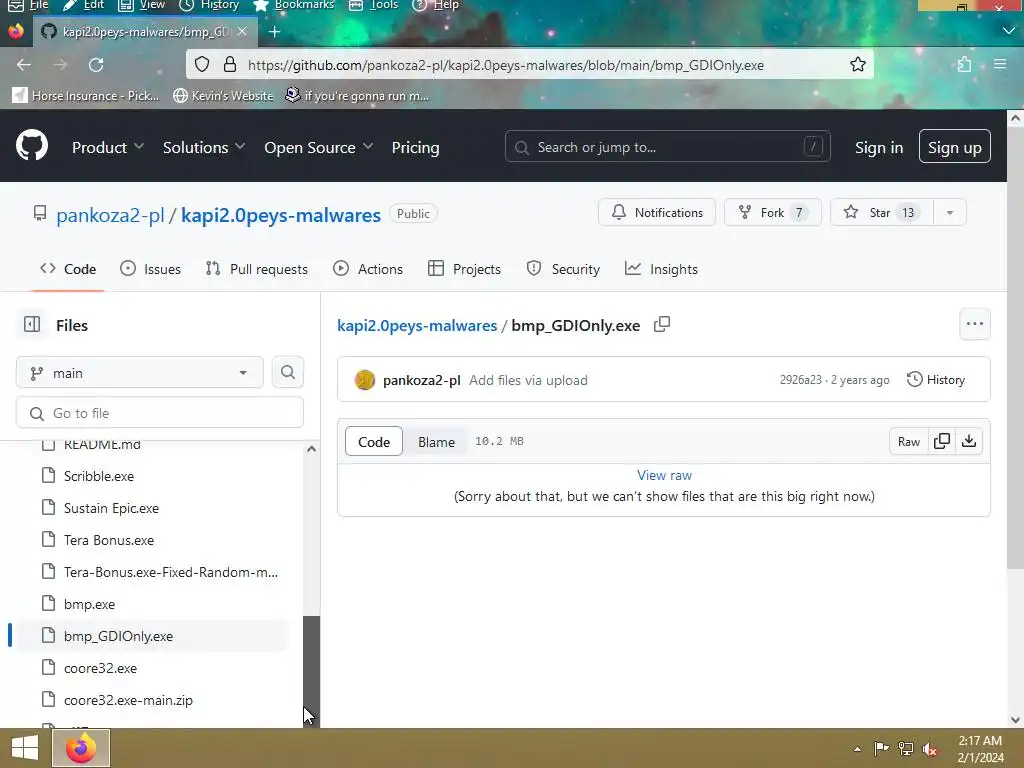Viewport: 1024px width, 768px height.
Task: Click the Sign up button
Action: click(954, 146)
